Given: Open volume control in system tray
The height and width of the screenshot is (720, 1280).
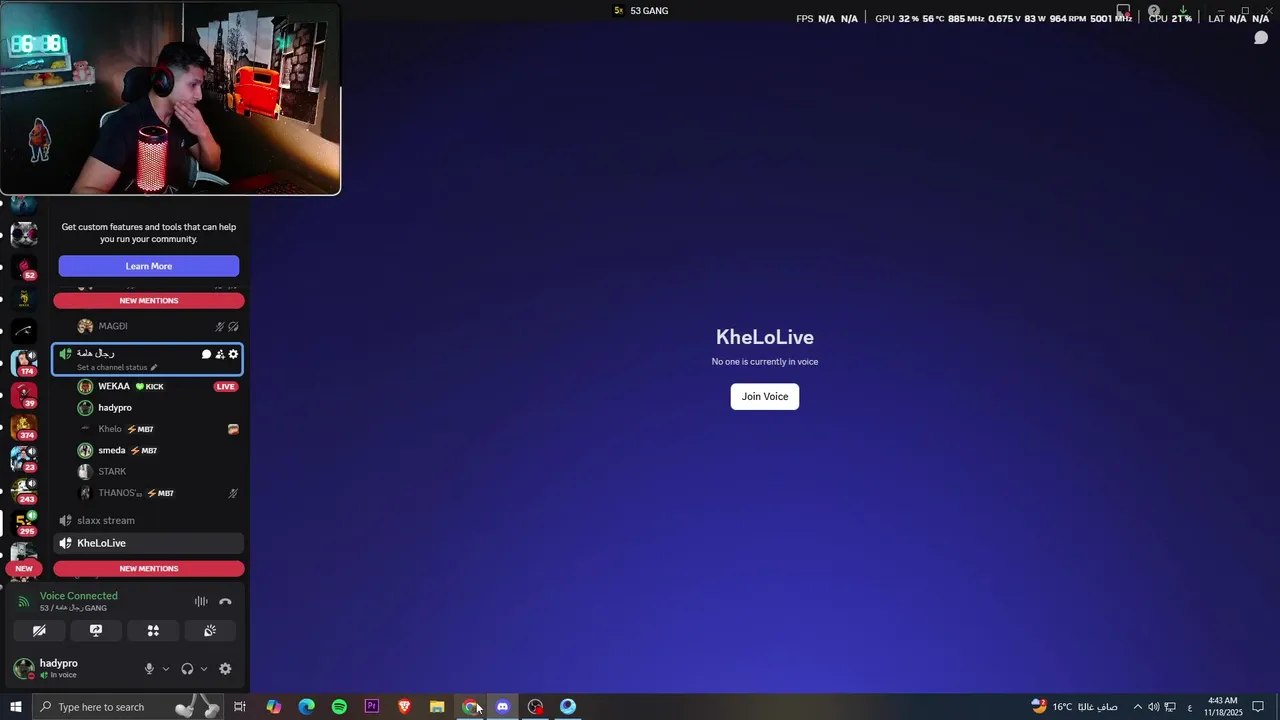Looking at the screenshot, I should pos(1153,707).
